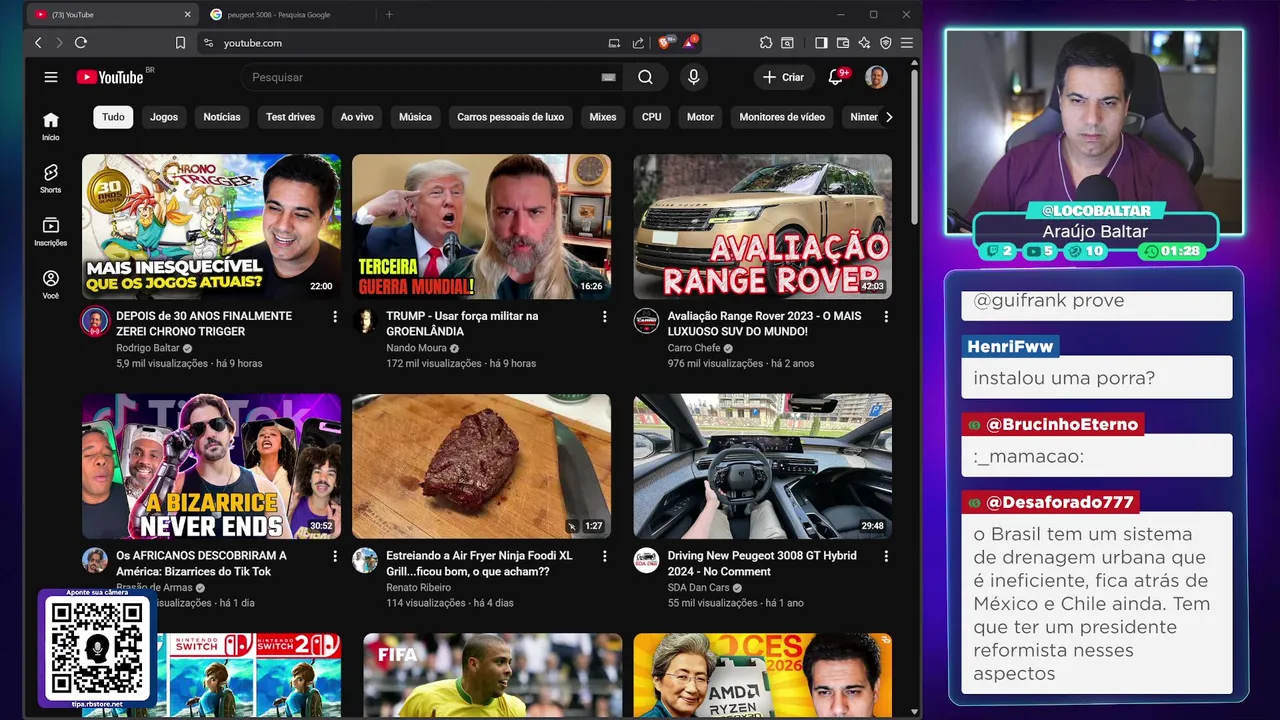
Task: Open the Brave Shields lion icon
Action: [x=663, y=43]
